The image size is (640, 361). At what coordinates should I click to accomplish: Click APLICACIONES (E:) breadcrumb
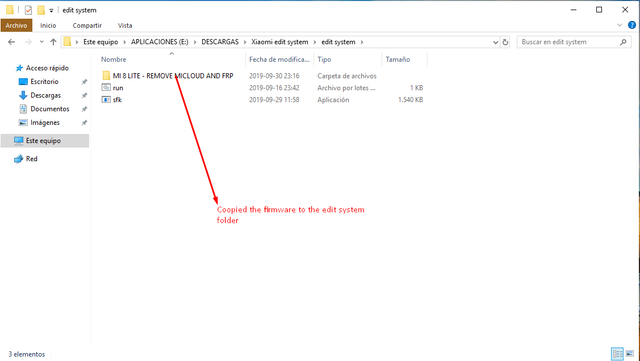coord(160,42)
